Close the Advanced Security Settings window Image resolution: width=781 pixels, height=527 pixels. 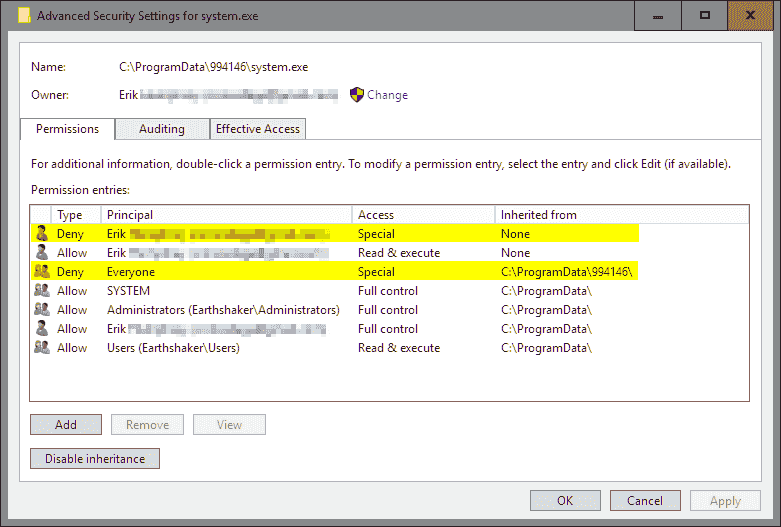tap(750, 15)
